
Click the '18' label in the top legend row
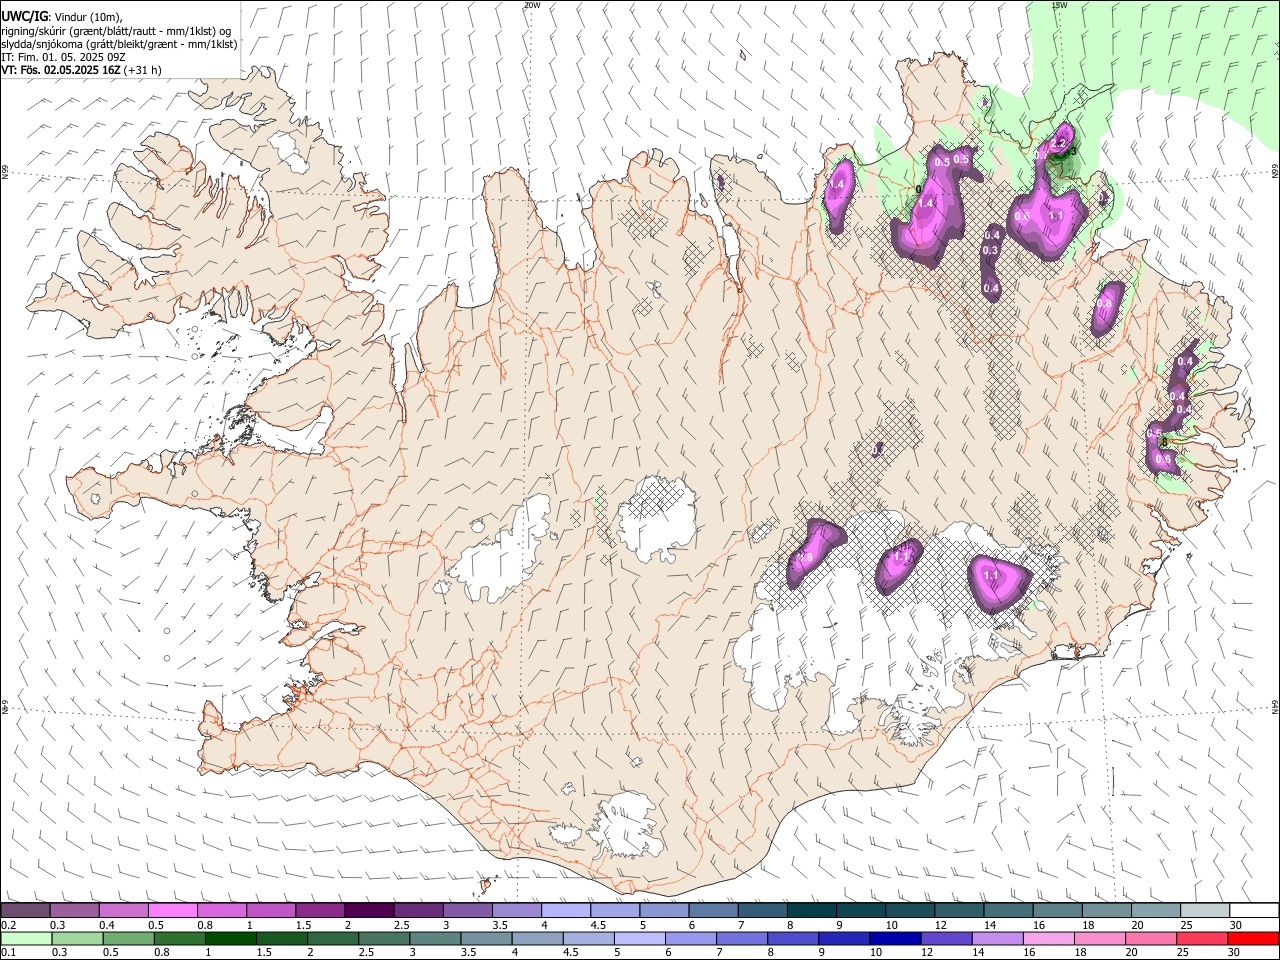coord(1088,925)
